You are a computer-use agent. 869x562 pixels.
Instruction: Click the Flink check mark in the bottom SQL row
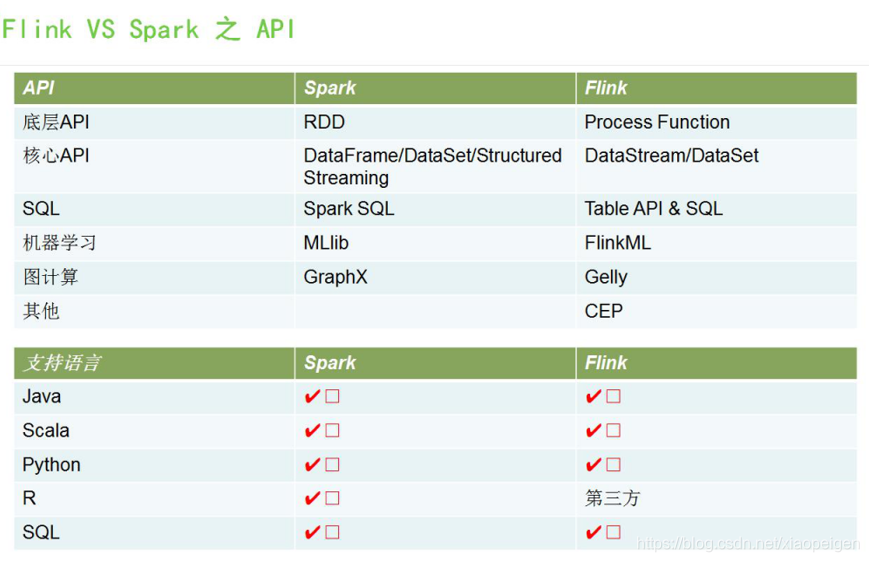(594, 533)
